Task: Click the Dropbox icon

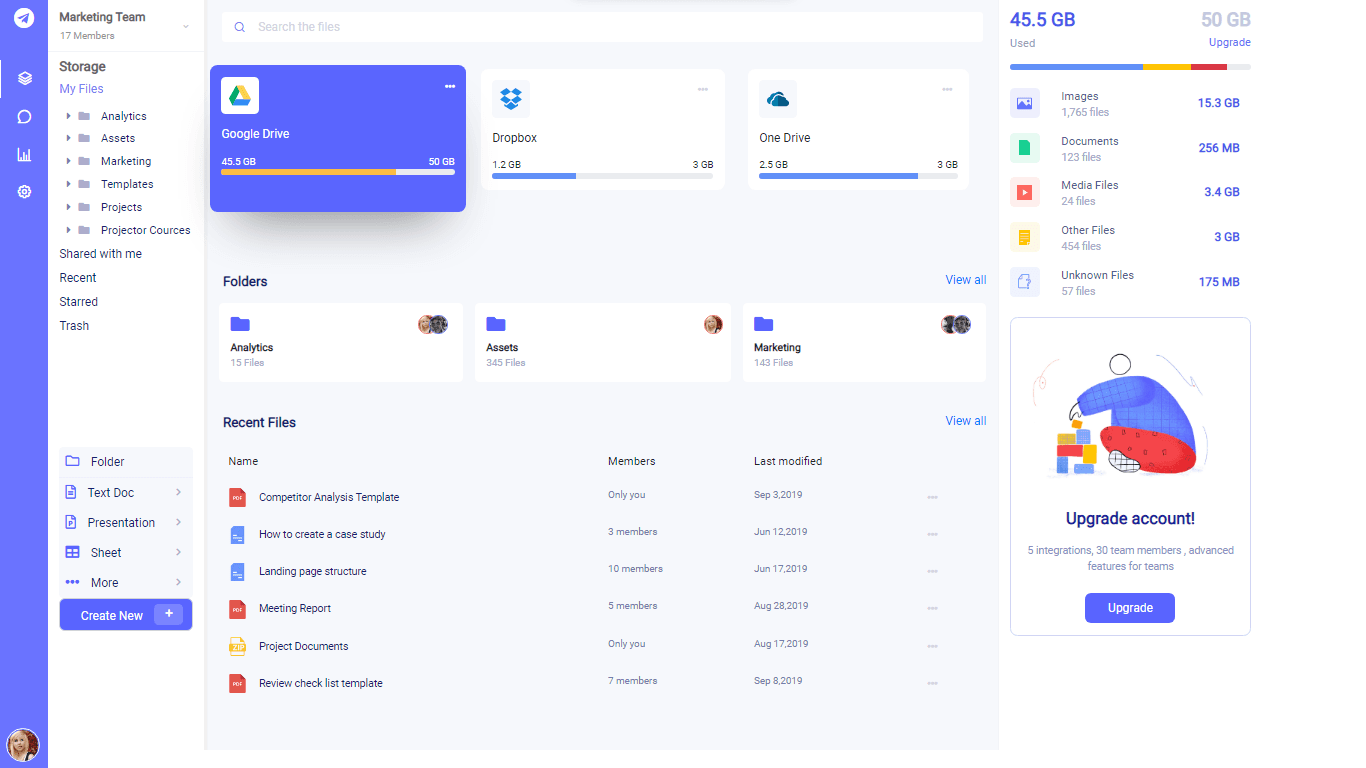Action: [510, 99]
